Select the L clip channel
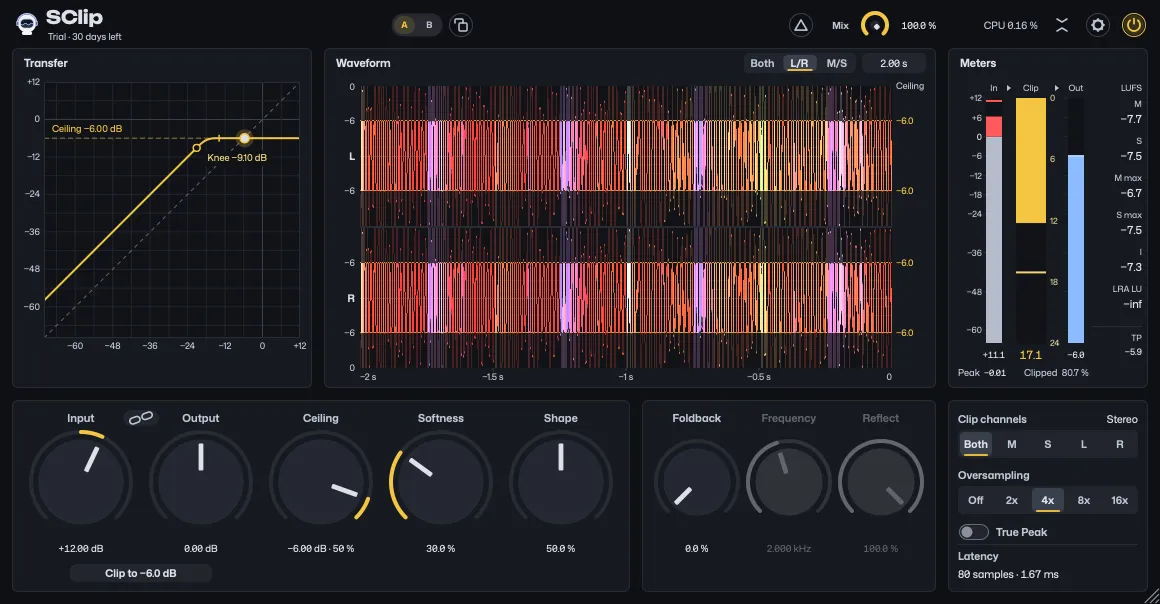The image size is (1160, 604). (x=1084, y=444)
